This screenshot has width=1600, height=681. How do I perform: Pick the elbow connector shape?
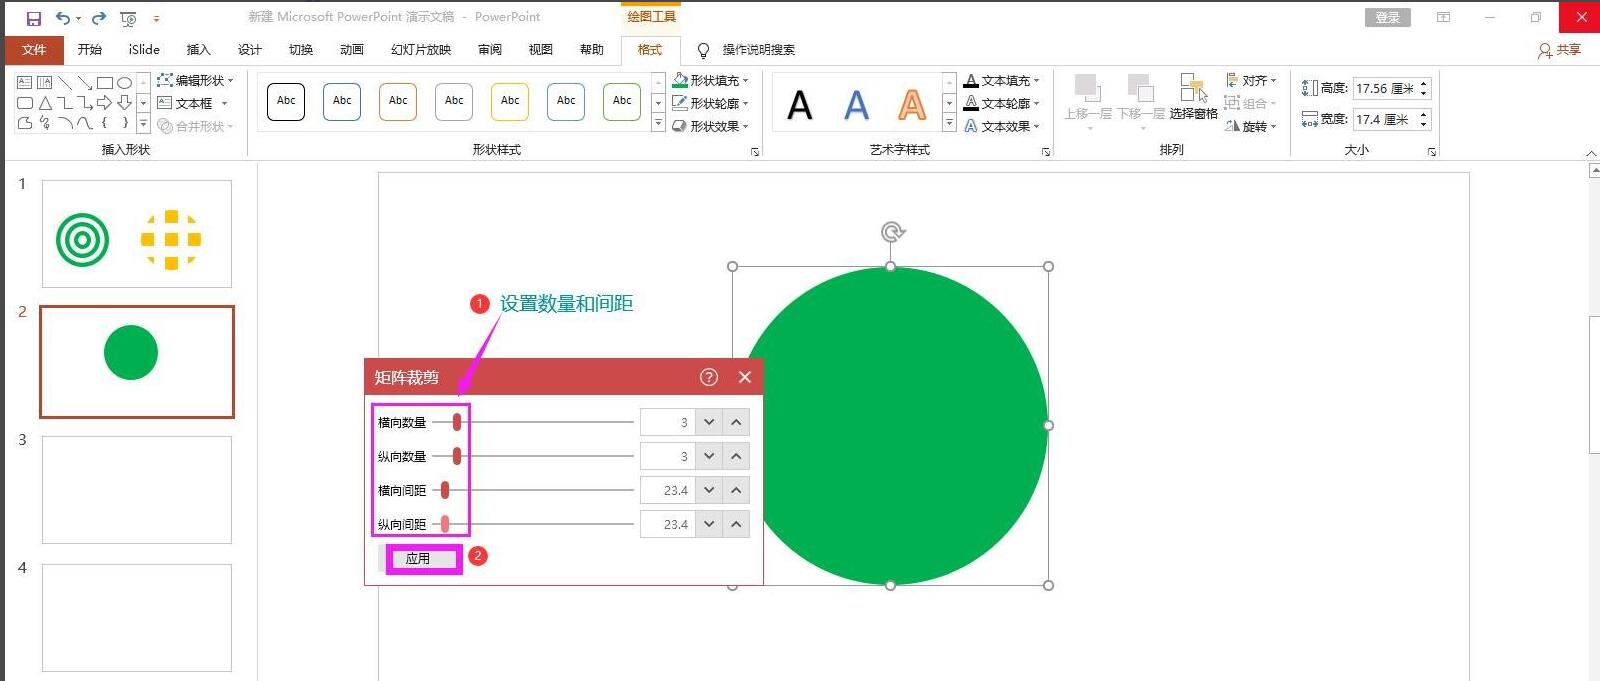click(x=65, y=103)
